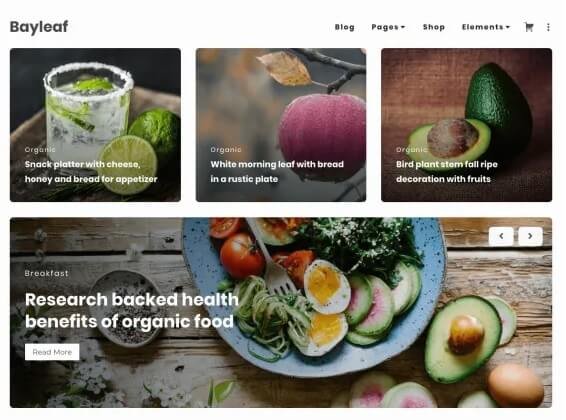Click Organic category on avocado card
566x420 pixels.
pyautogui.click(x=412, y=149)
